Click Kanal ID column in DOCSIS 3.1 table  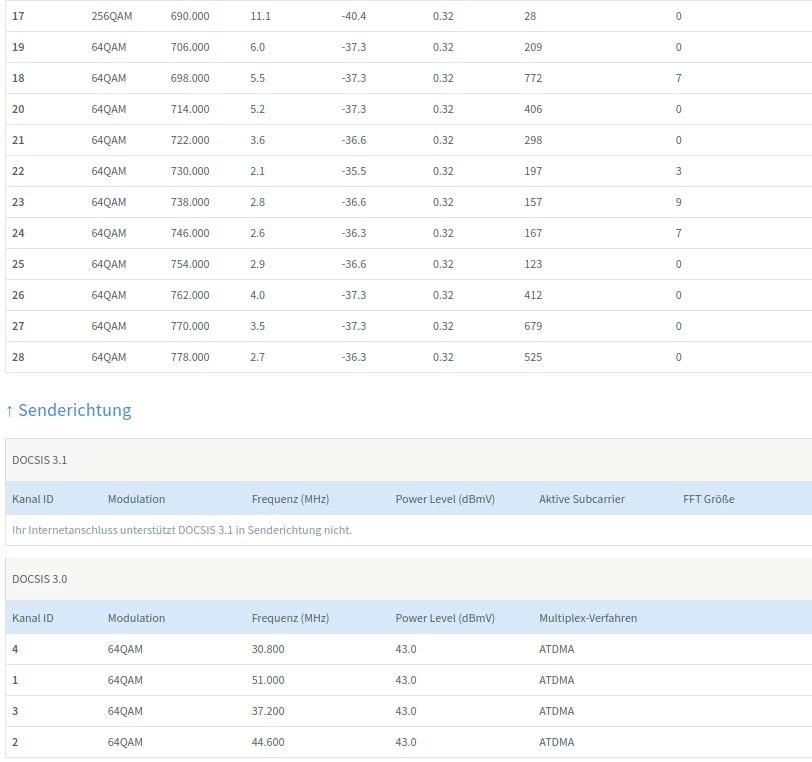click(x=33, y=499)
